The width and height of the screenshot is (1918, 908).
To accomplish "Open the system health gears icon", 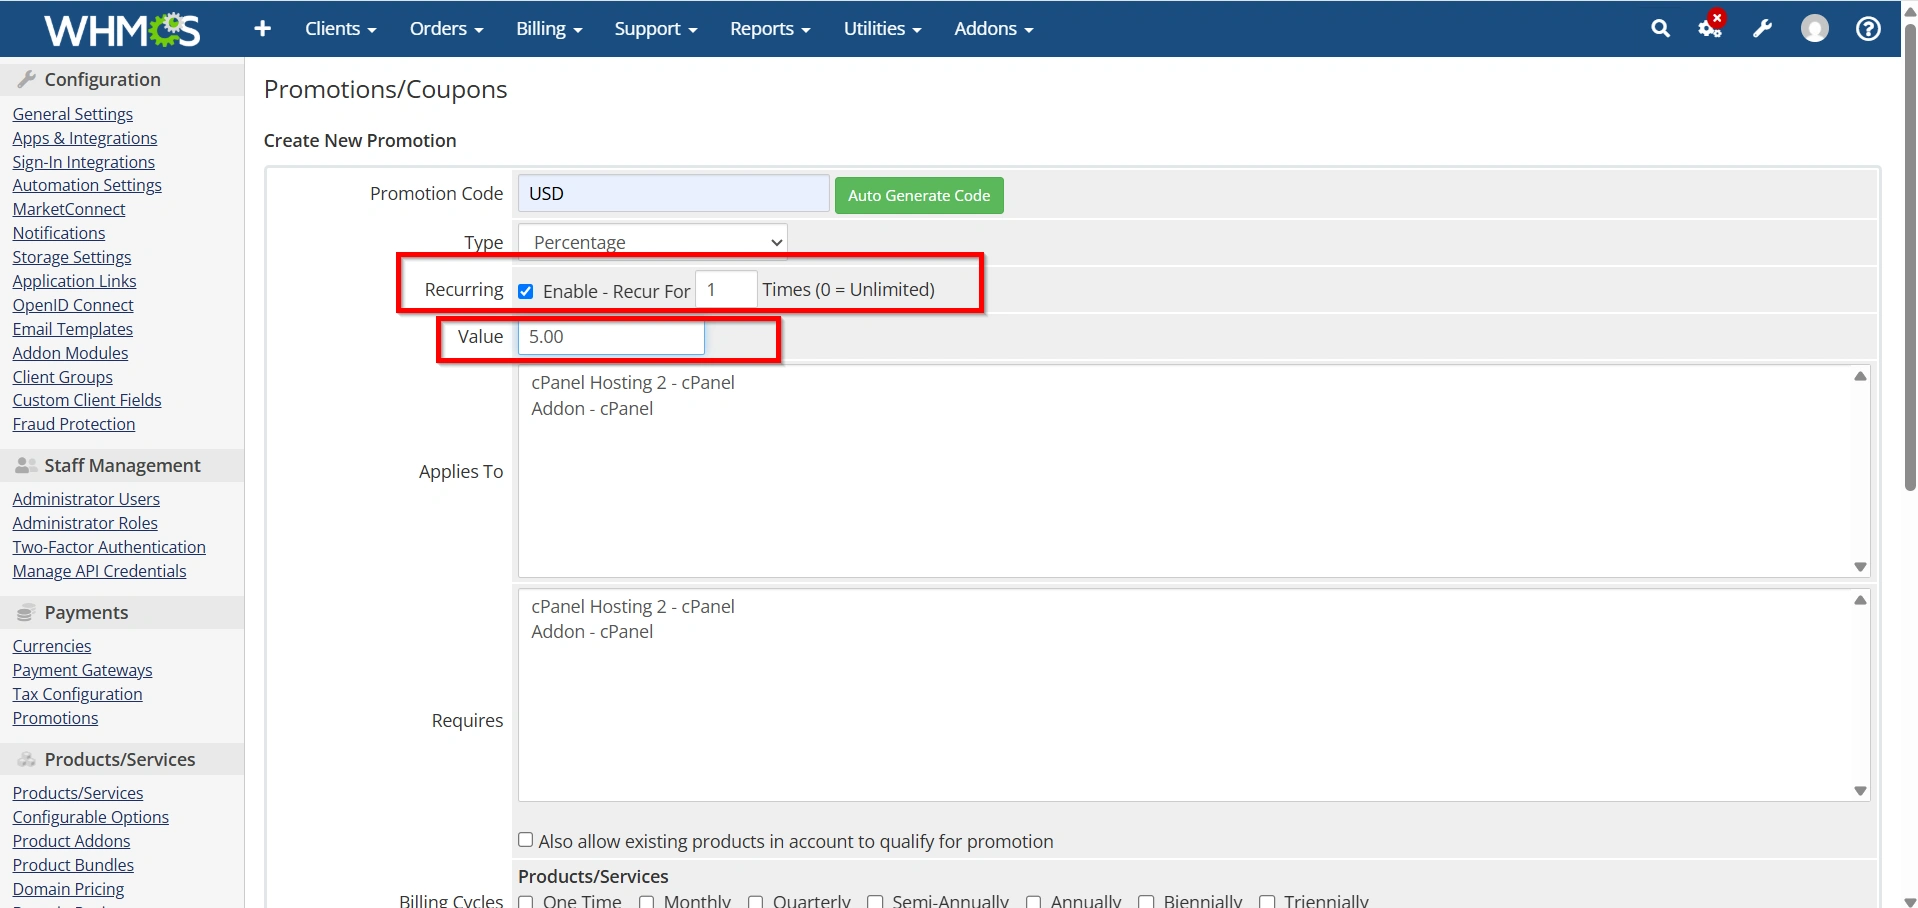I will [x=1711, y=27].
